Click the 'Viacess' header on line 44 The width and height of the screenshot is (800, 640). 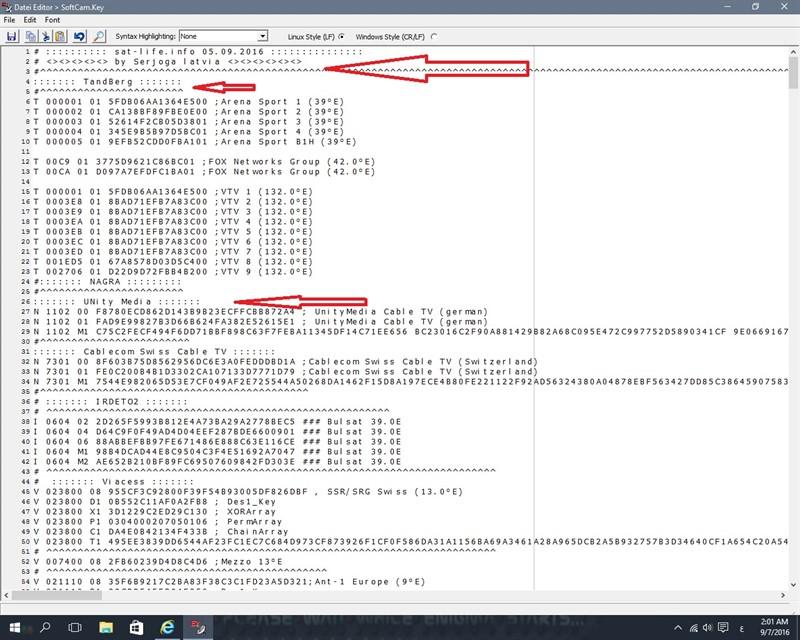tap(123, 482)
